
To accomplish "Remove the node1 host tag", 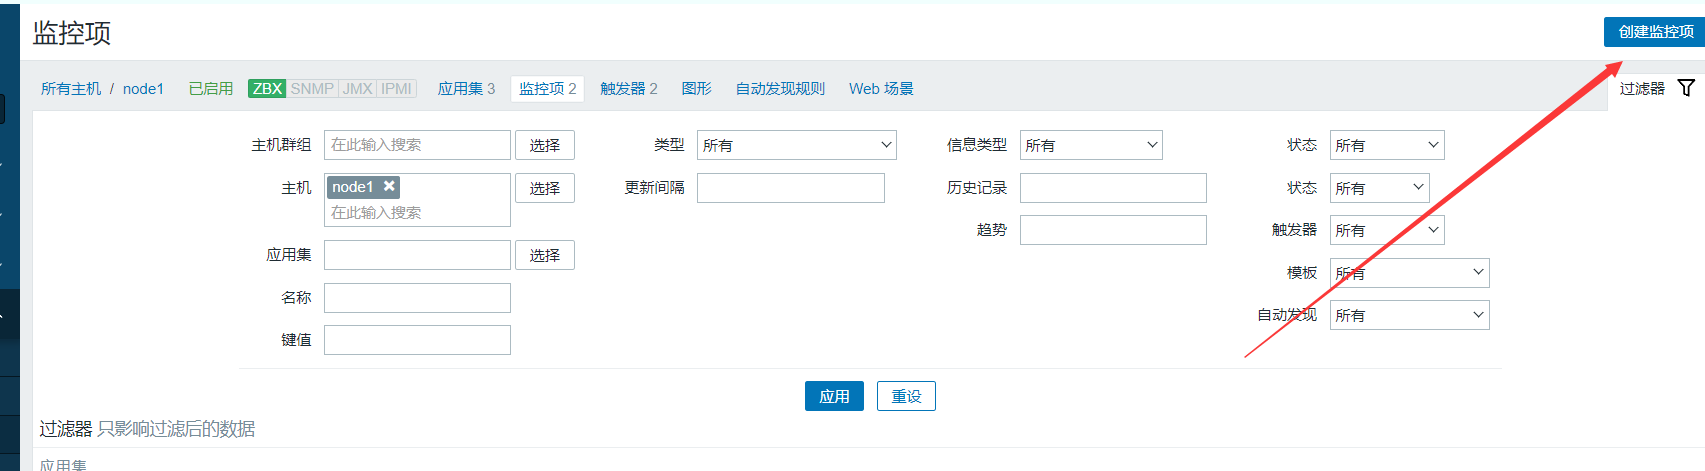I will point(390,186).
